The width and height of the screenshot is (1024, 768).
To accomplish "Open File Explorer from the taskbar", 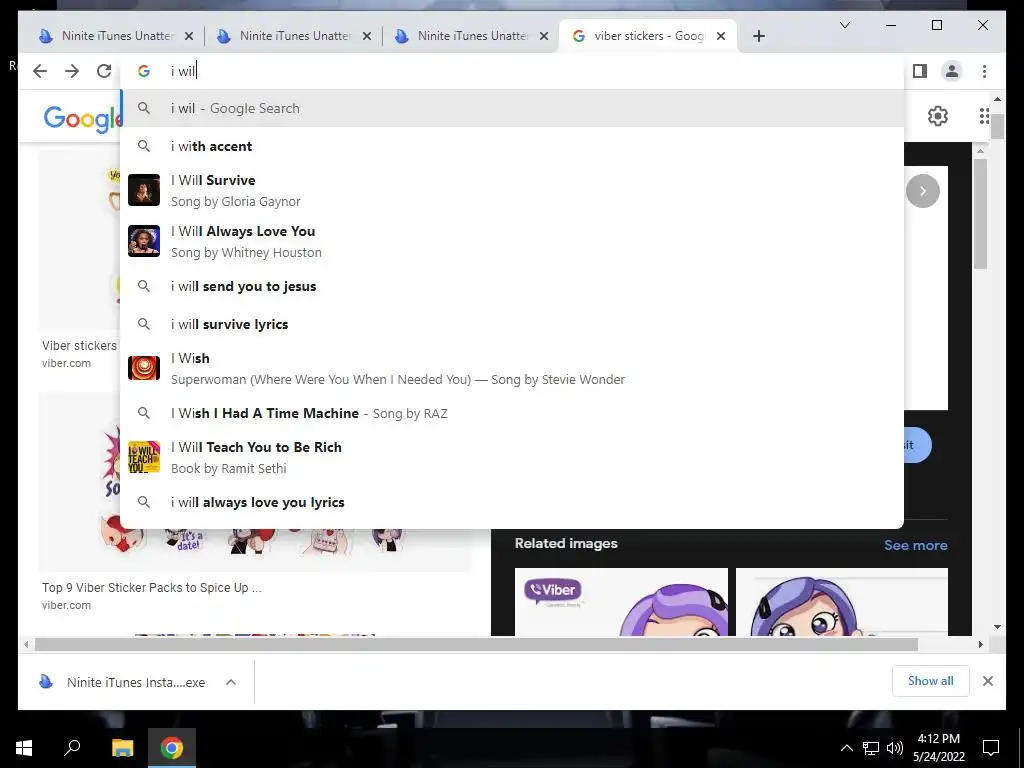I will [x=122, y=748].
